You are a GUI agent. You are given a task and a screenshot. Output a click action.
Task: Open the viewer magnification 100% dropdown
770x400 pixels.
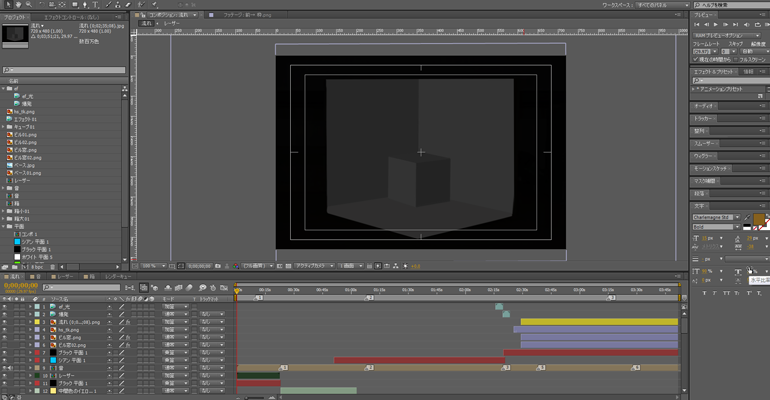point(152,266)
